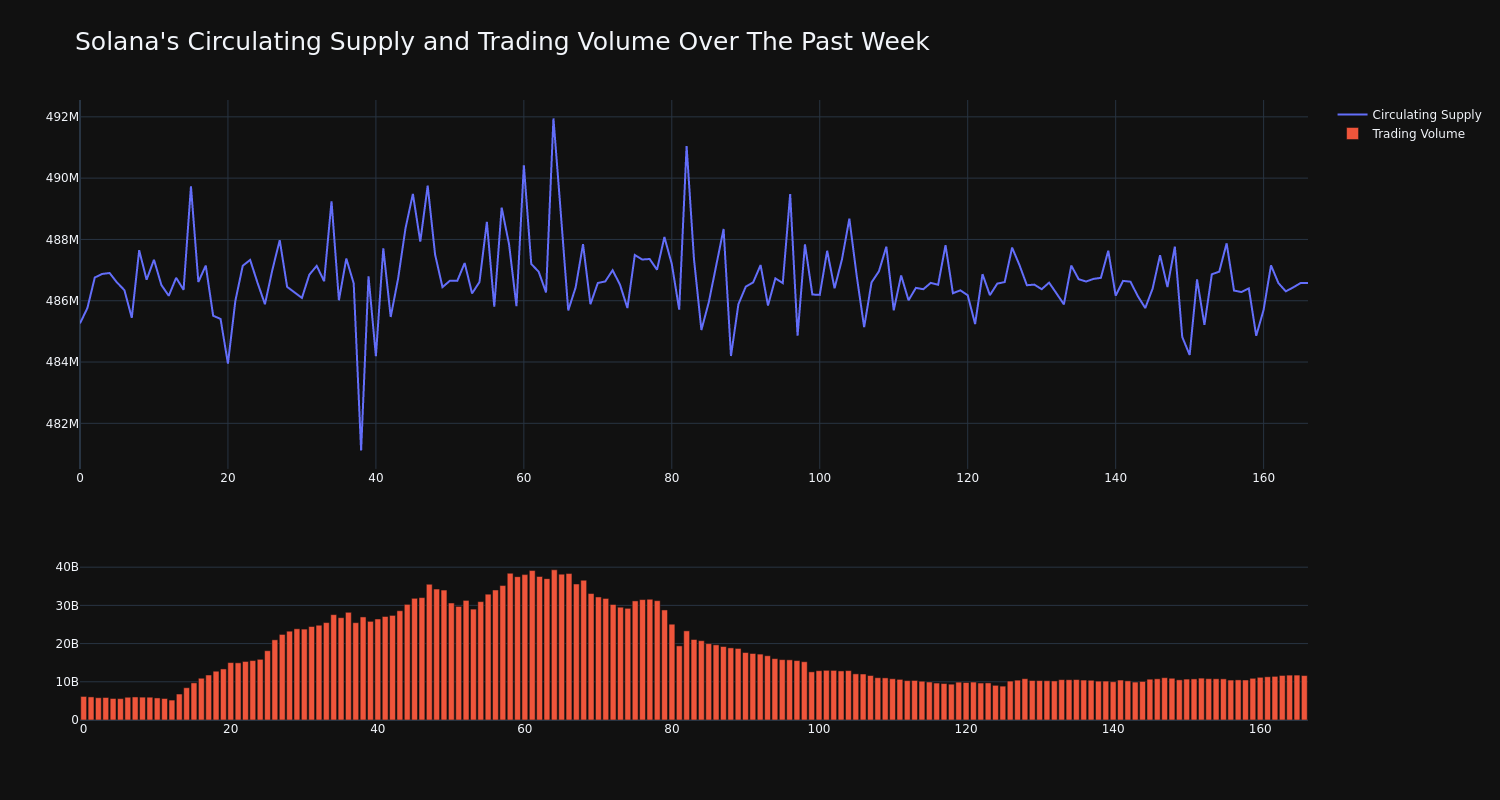Click the 482M y-axis tick label

coord(62,424)
